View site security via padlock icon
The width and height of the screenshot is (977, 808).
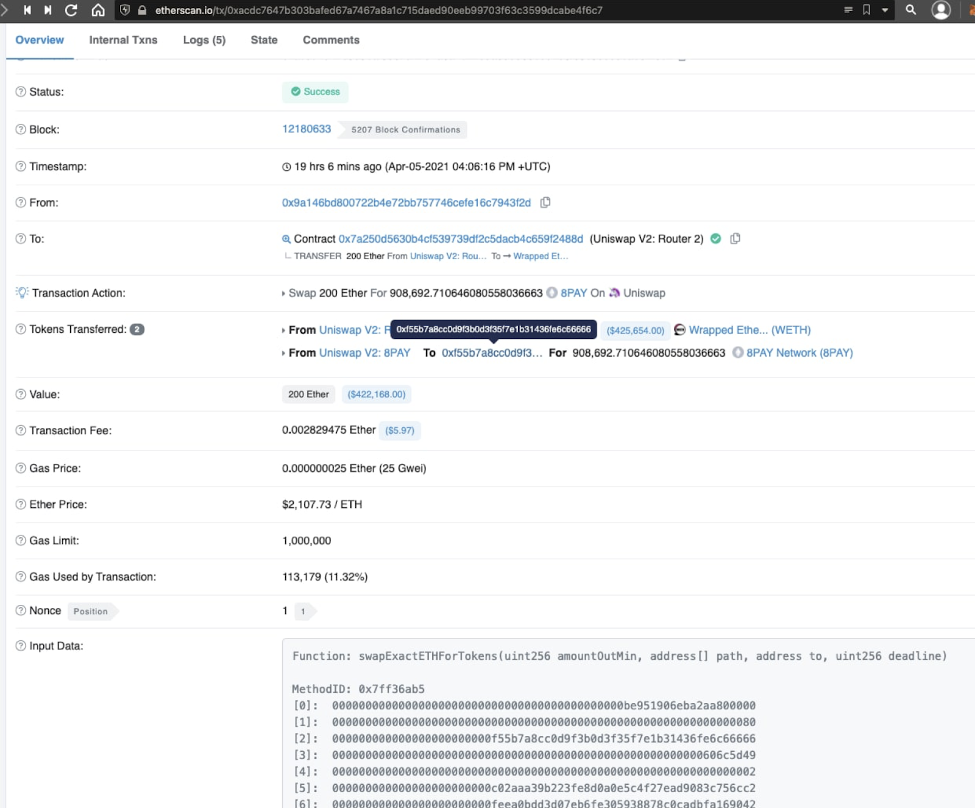[x=142, y=10]
